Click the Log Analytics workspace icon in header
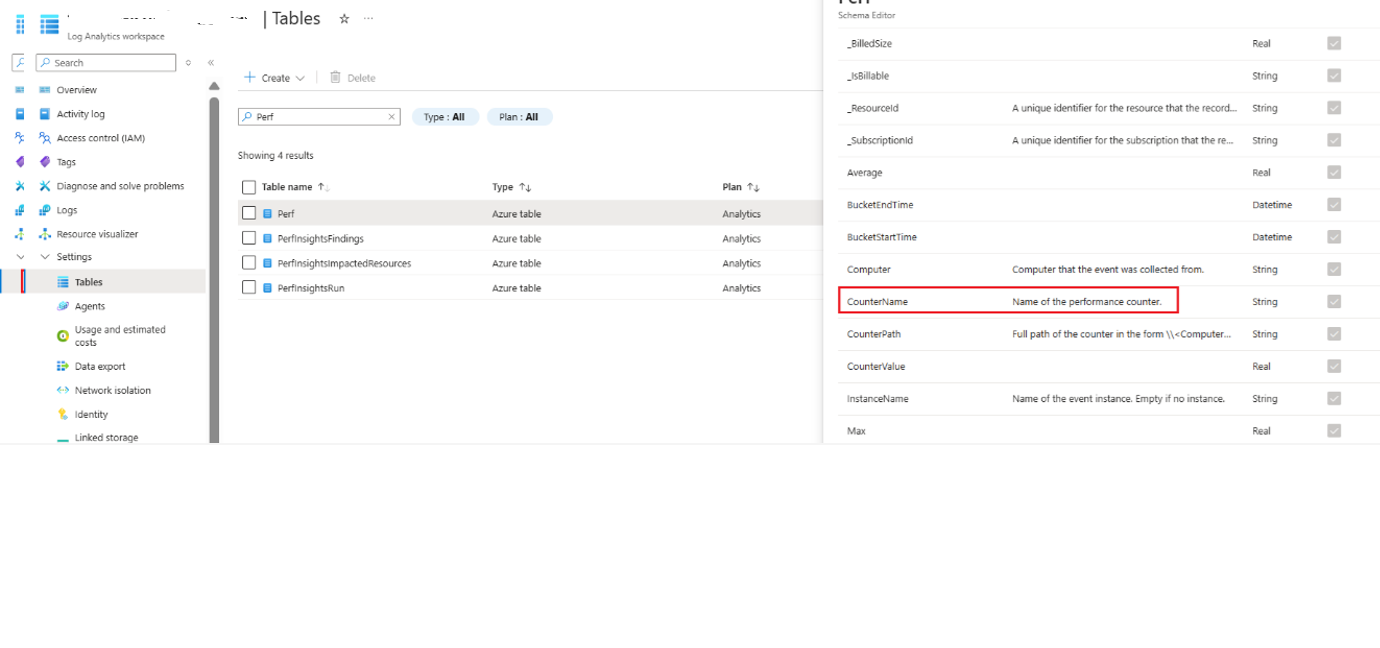The width and height of the screenshot is (1380, 648). pos(49,24)
